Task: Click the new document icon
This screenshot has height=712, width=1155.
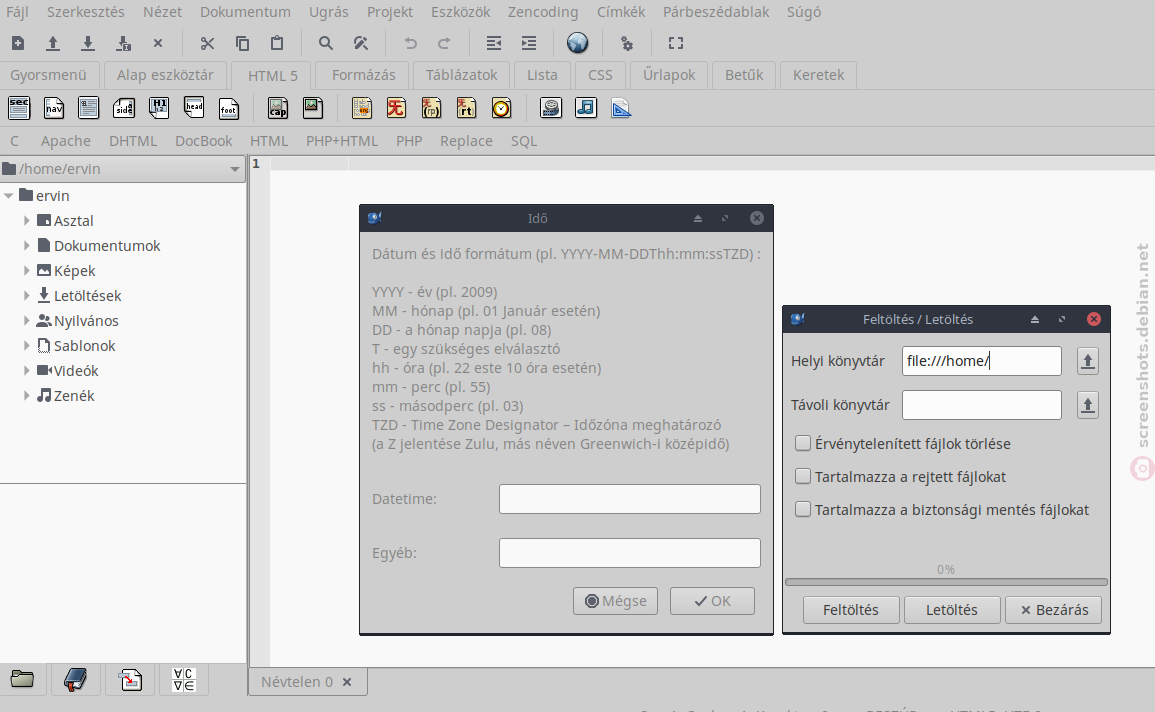Action: pyautogui.click(x=18, y=43)
